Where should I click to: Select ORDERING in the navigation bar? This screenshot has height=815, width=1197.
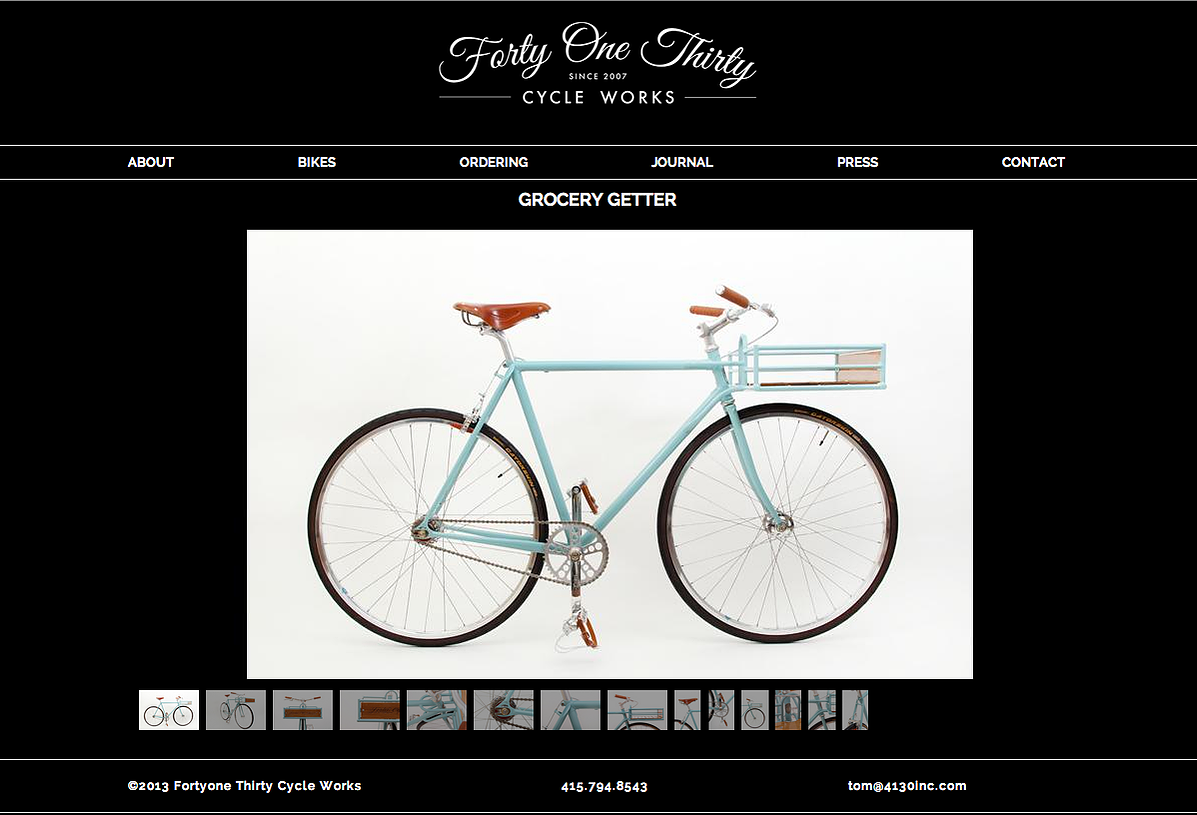[x=494, y=162]
